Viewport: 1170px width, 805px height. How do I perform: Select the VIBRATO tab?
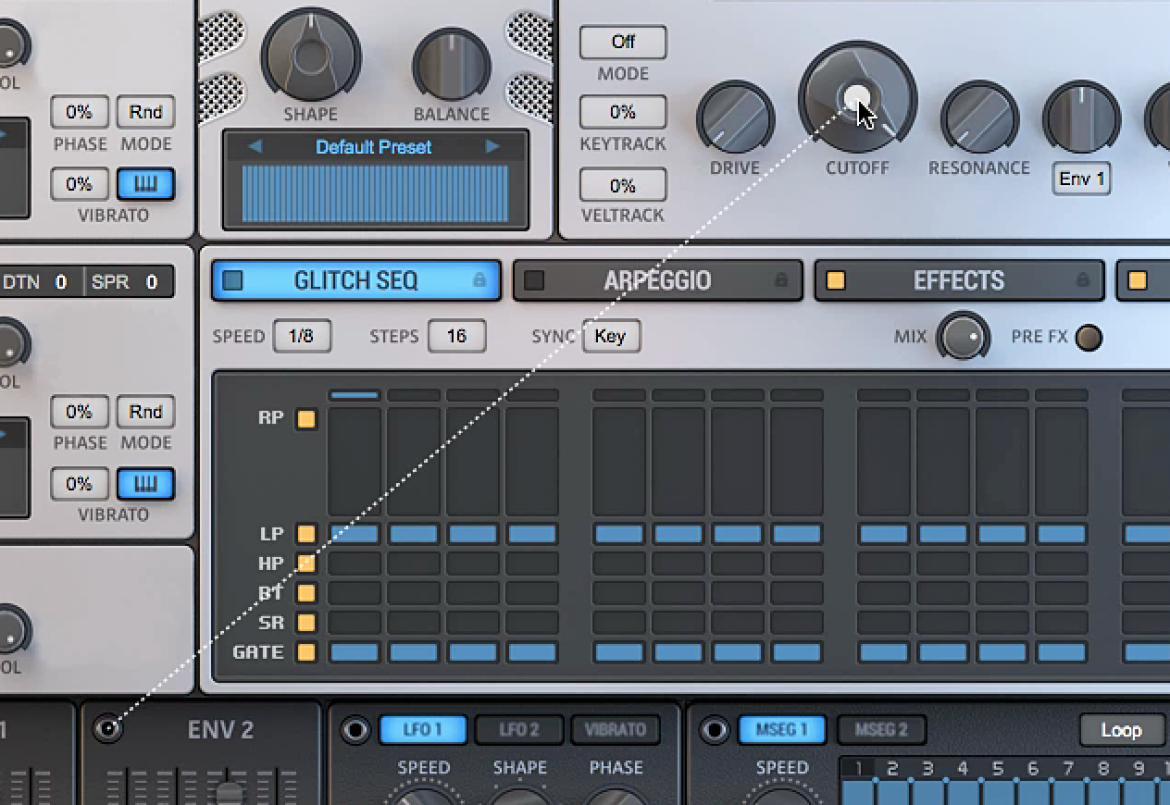click(x=616, y=730)
